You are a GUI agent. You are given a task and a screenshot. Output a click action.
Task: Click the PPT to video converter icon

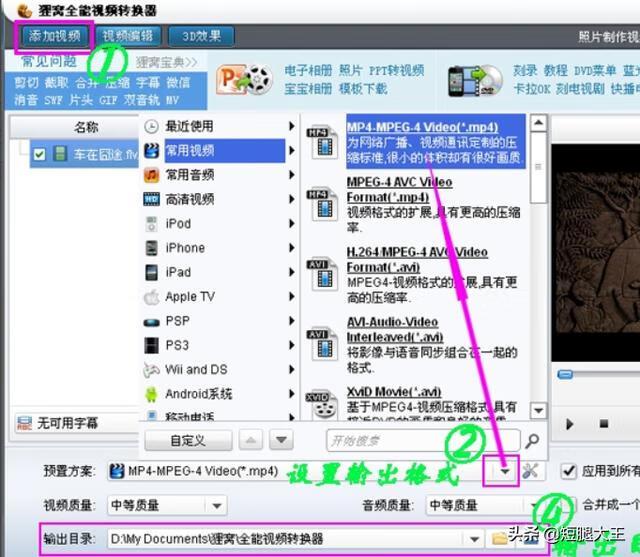(x=244, y=79)
